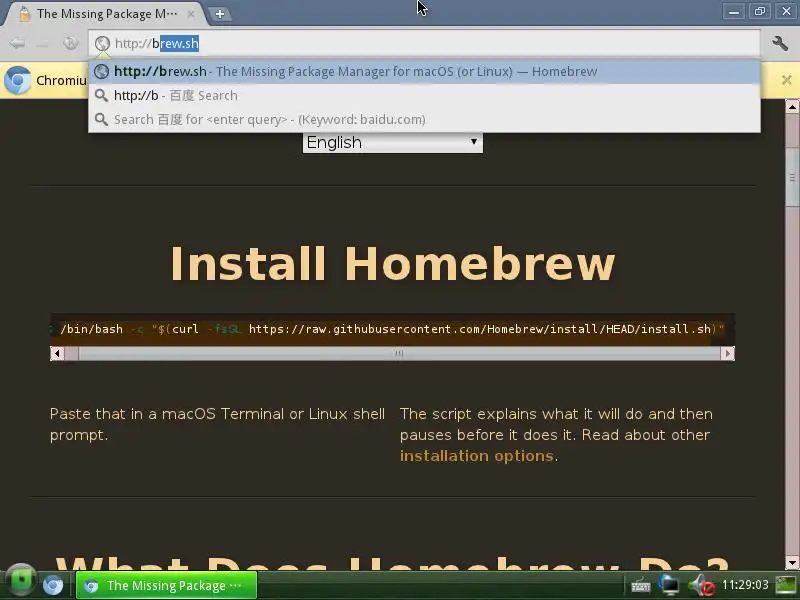Click the Chromium logo in the infobar
This screenshot has width=800, height=600.
pyautogui.click(x=17, y=80)
